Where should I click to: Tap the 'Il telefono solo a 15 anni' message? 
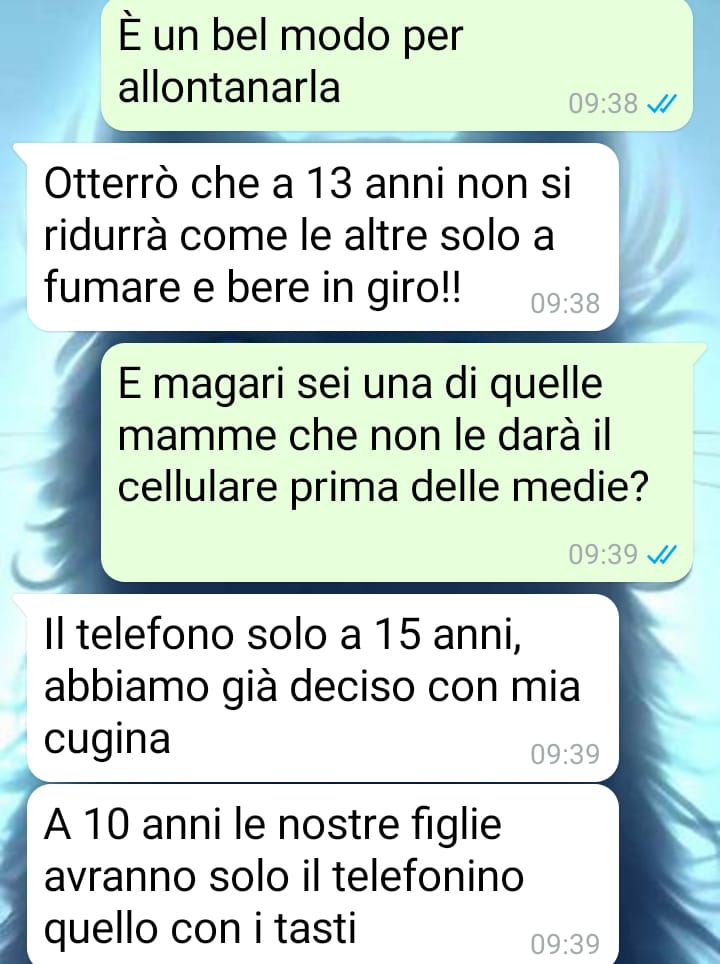click(322, 687)
